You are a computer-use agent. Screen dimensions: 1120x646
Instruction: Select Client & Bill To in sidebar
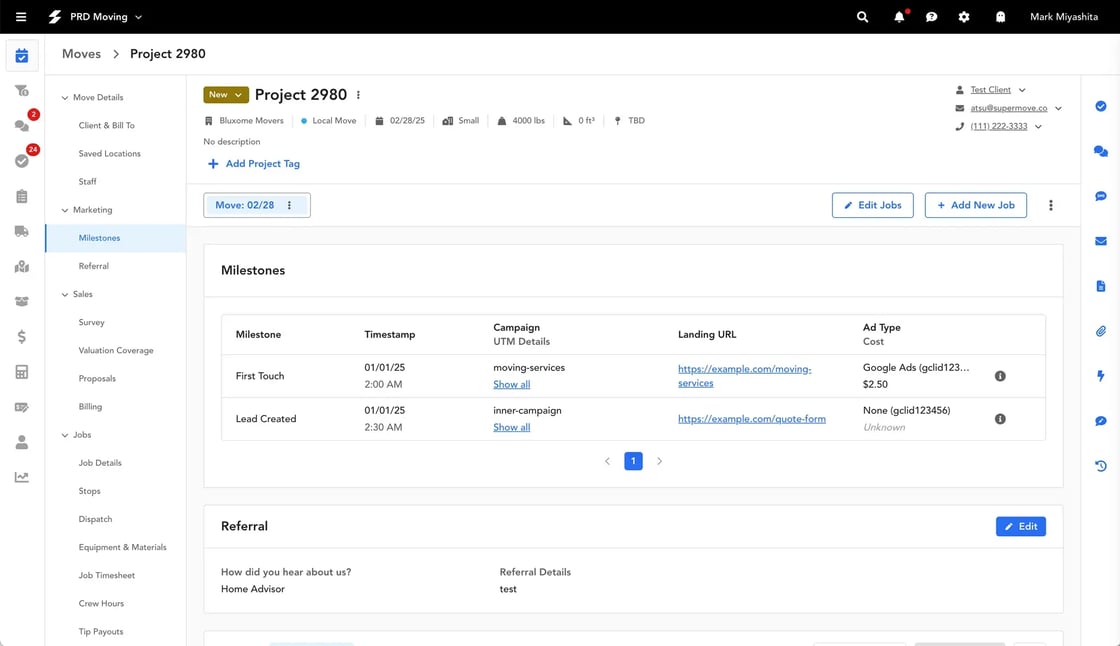(106, 126)
